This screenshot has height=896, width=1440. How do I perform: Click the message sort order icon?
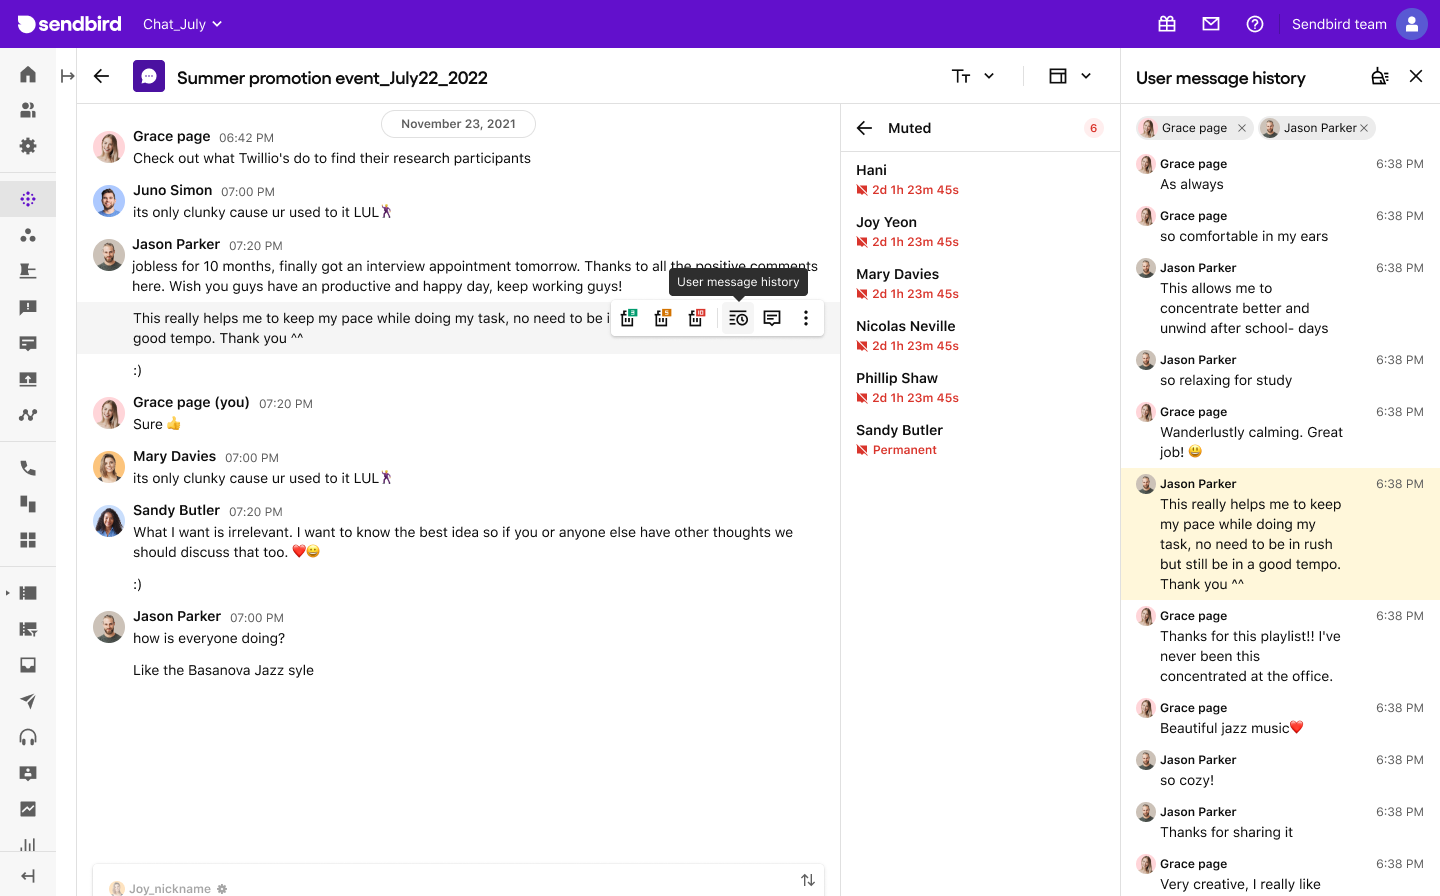pos(807,880)
